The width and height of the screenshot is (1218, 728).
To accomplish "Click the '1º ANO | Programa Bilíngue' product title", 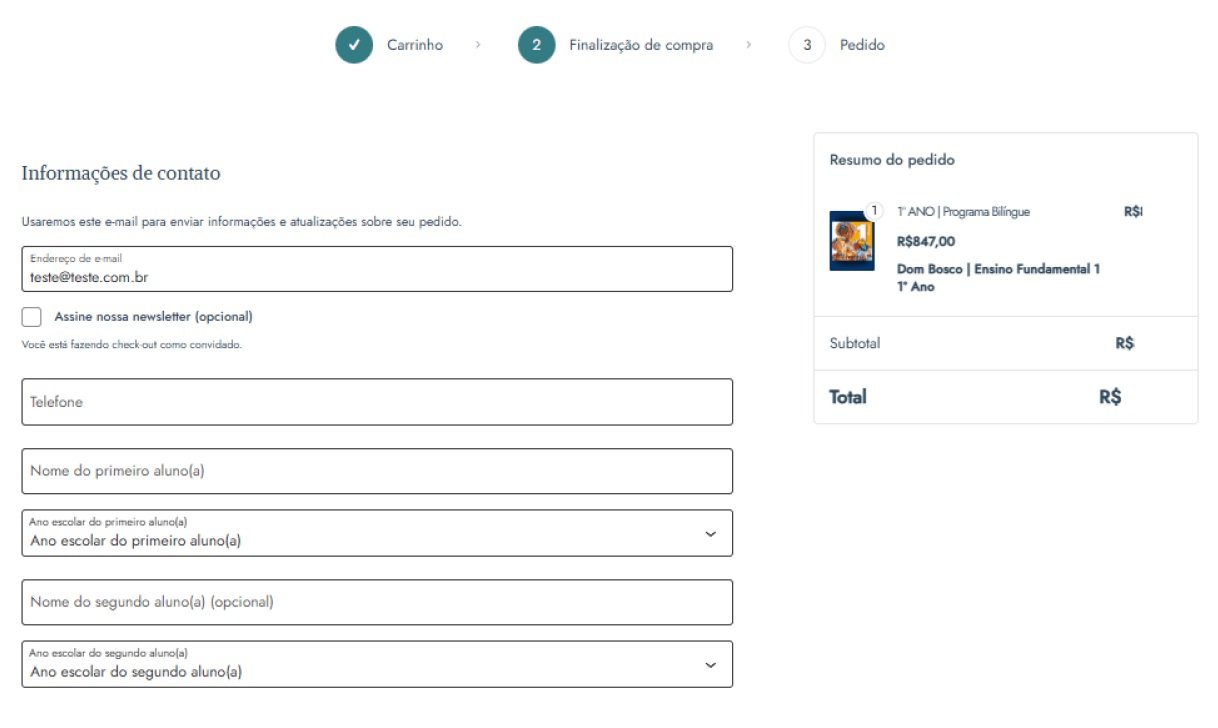I will pyautogui.click(x=963, y=212).
